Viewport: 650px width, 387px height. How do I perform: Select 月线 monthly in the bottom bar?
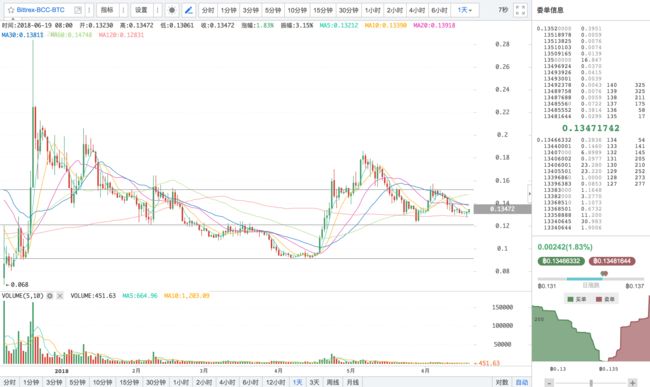pos(353,382)
